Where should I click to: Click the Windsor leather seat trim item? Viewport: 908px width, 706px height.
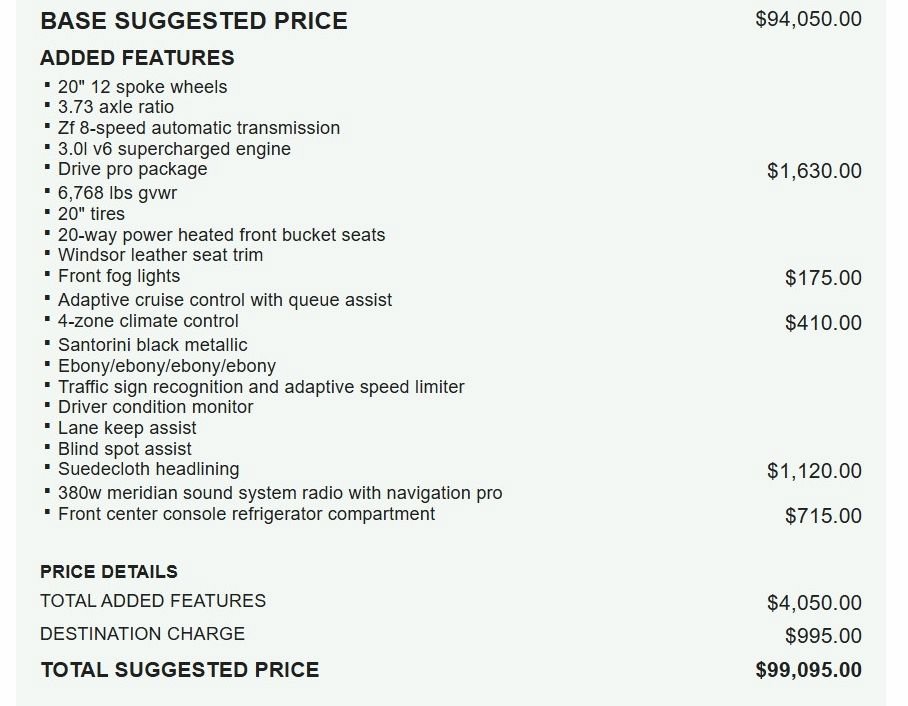point(160,255)
